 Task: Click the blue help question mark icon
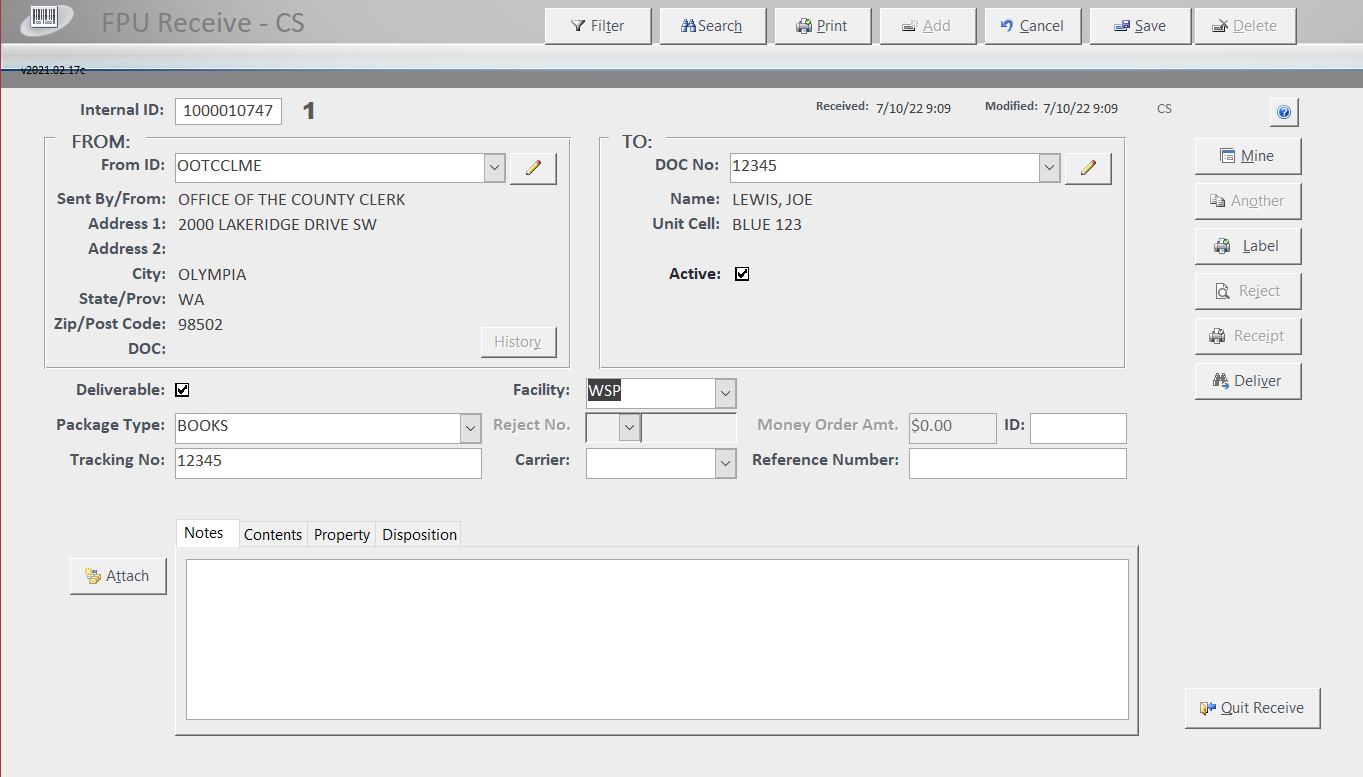pyautogui.click(x=1284, y=113)
